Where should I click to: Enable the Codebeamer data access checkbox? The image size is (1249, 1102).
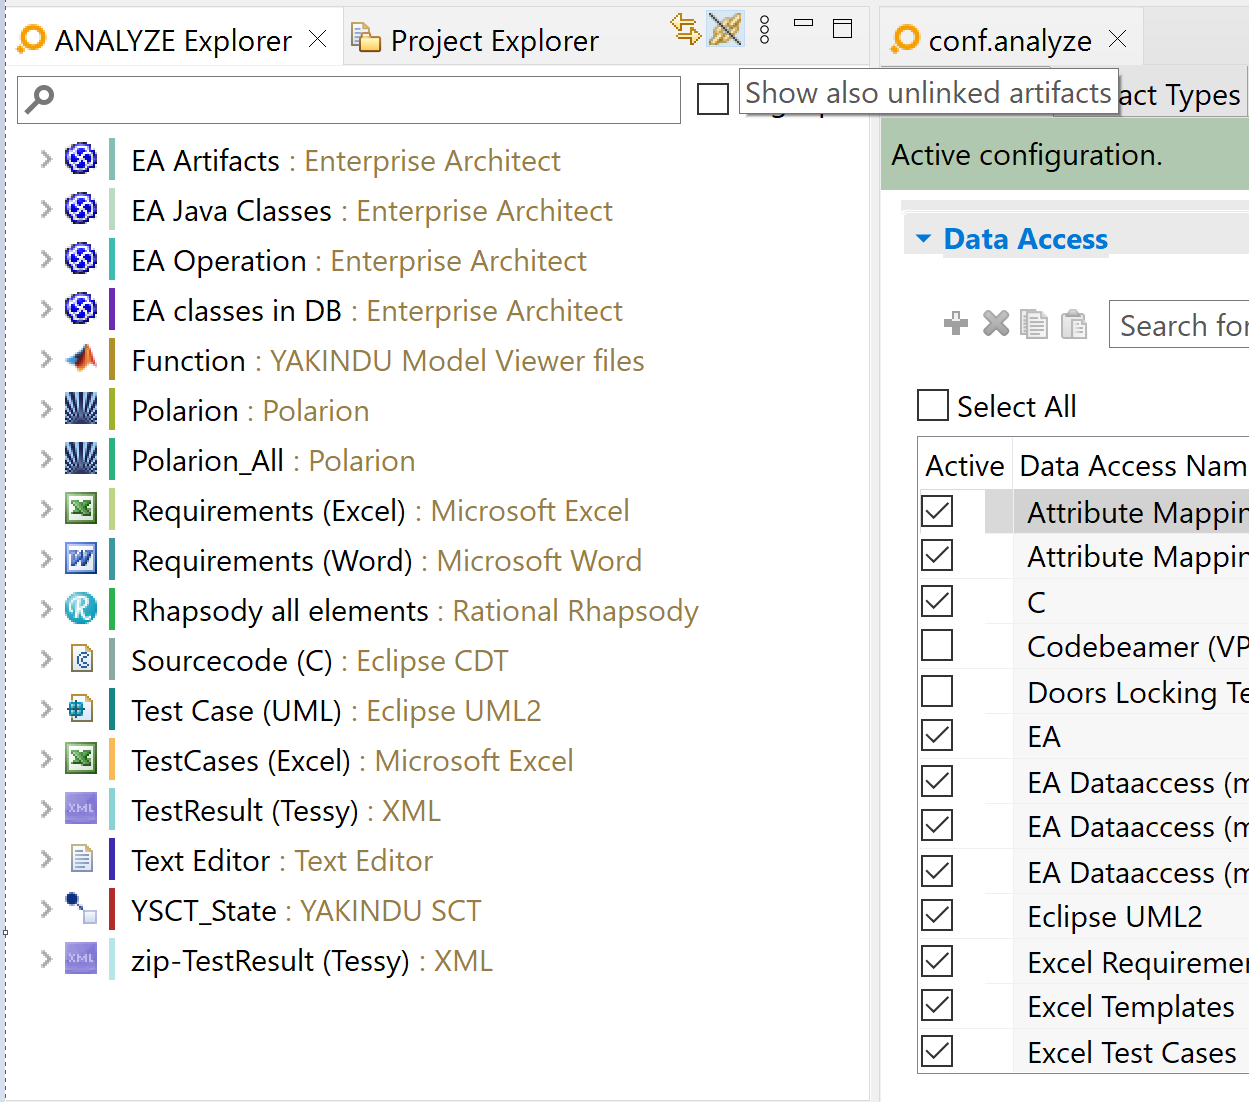937,645
